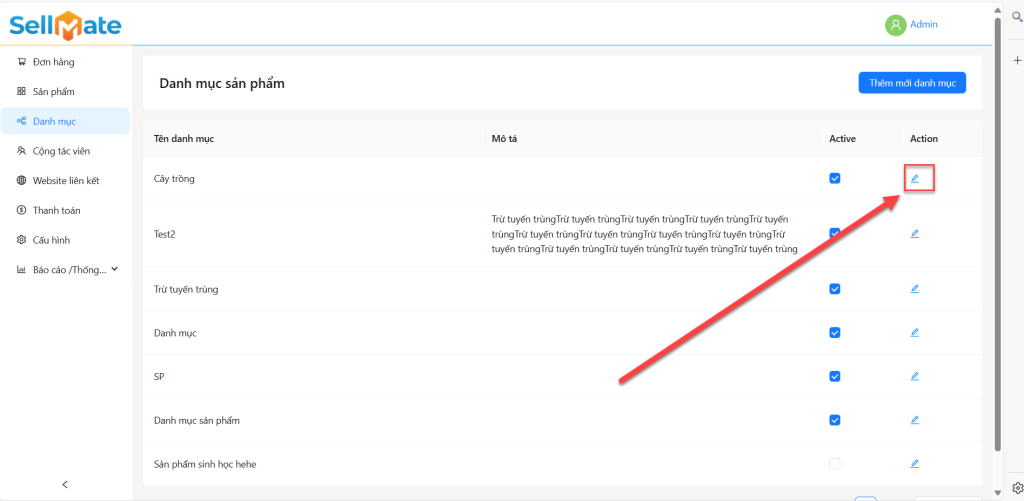Click the edit pencil icon for Cây trồng

click(914, 179)
